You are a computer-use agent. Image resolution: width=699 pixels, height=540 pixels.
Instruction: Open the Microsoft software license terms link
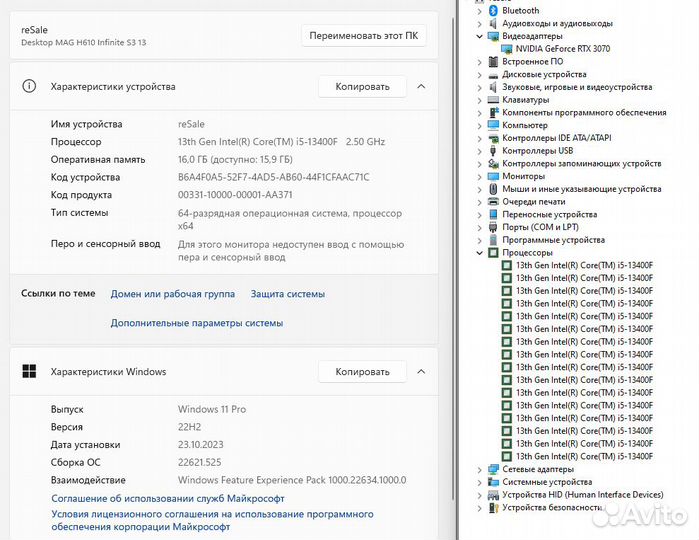point(212,520)
